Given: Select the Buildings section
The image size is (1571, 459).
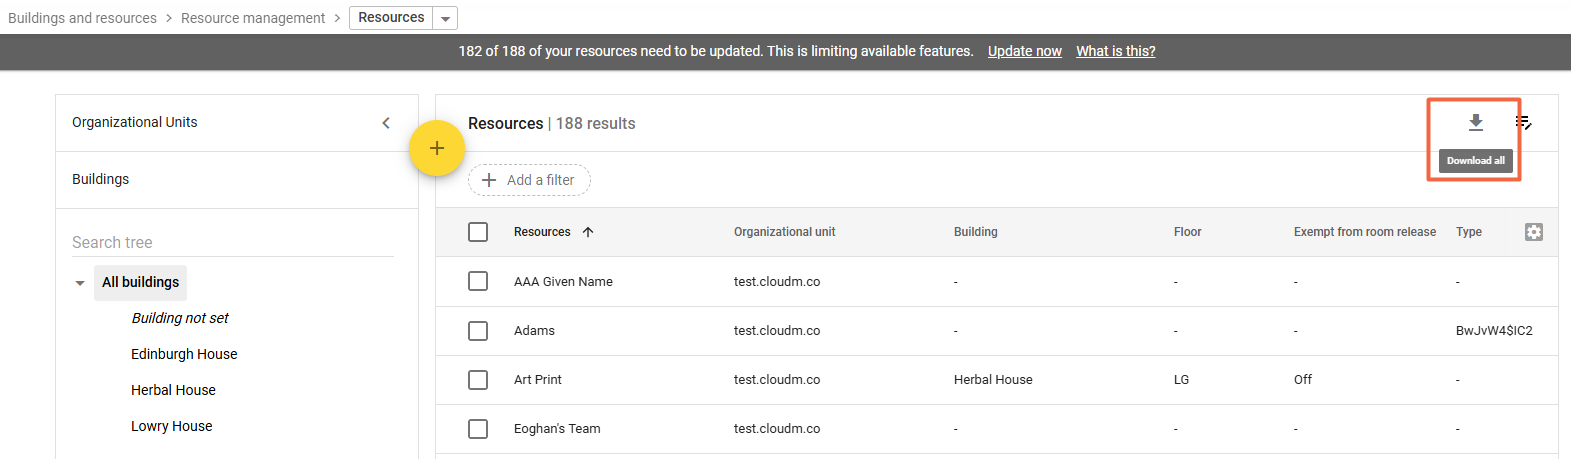Looking at the screenshot, I should pyautogui.click(x=100, y=179).
